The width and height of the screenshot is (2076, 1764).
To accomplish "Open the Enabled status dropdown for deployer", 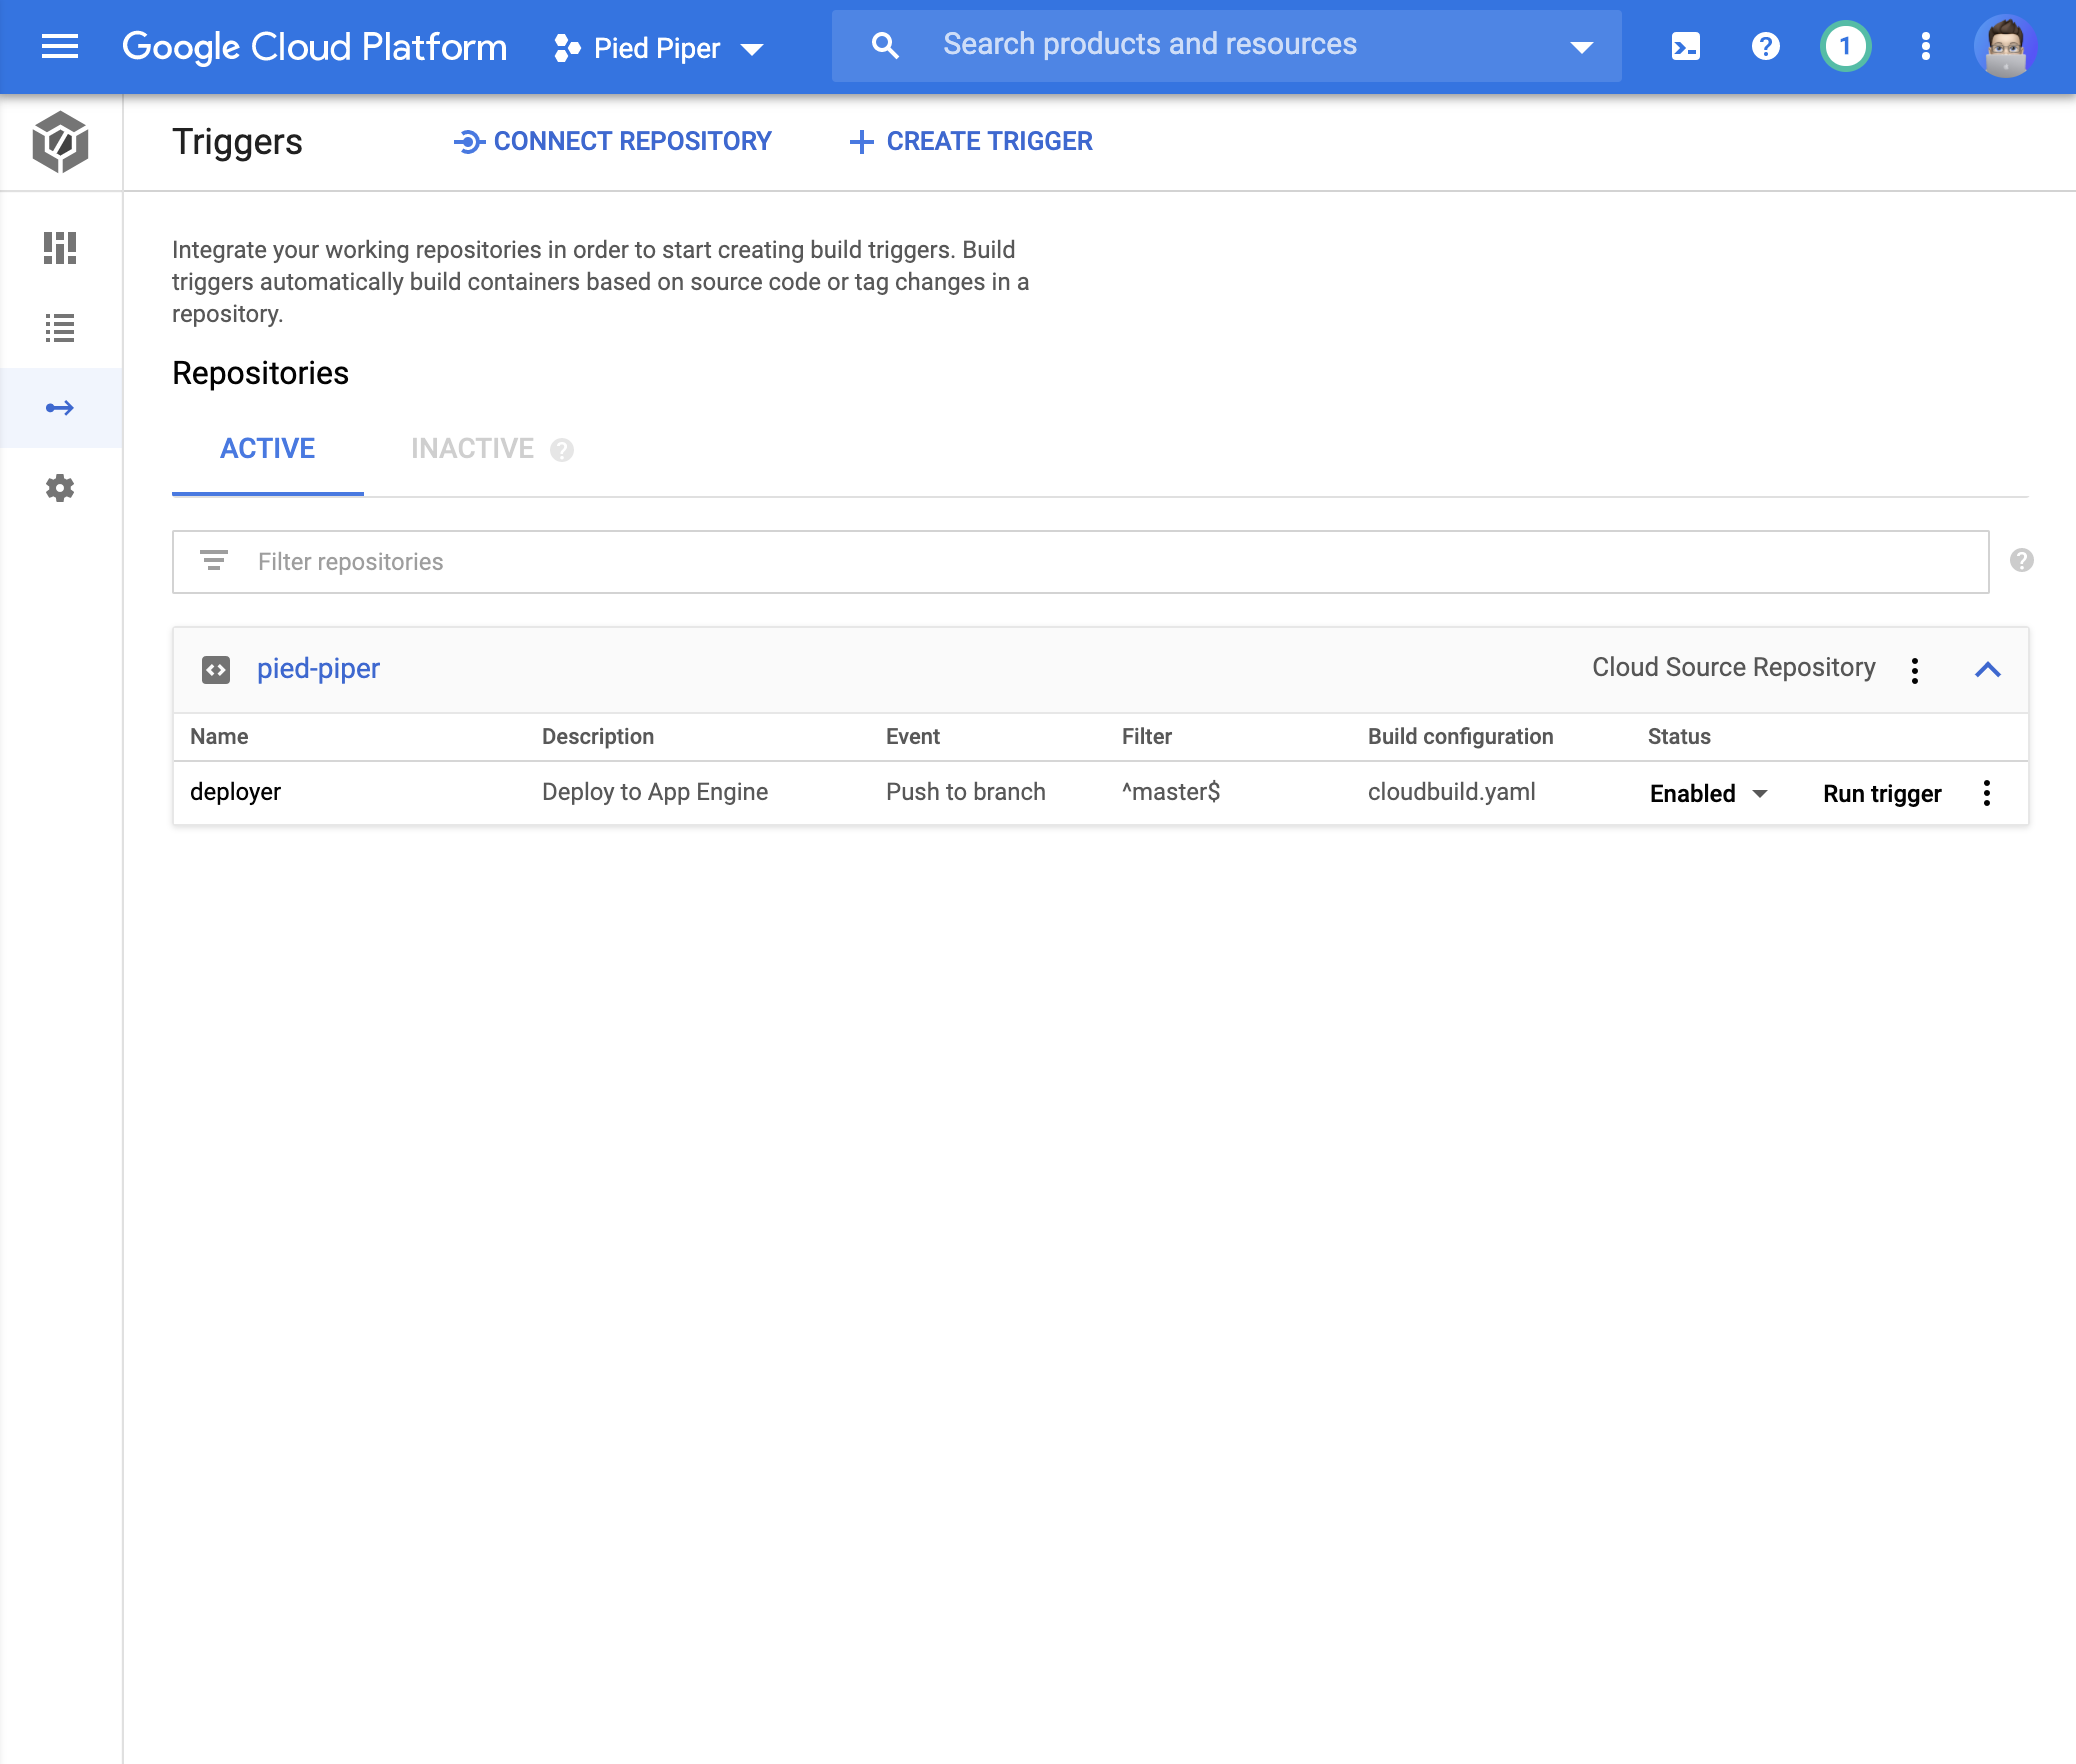I will tap(1709, 793).
